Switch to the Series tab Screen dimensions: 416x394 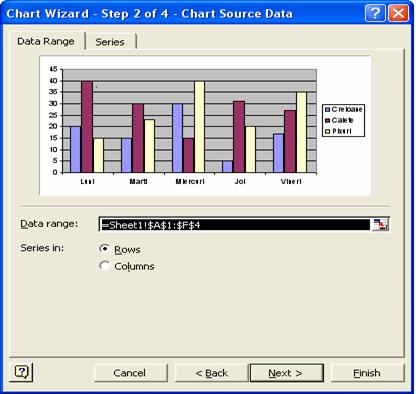110,42
